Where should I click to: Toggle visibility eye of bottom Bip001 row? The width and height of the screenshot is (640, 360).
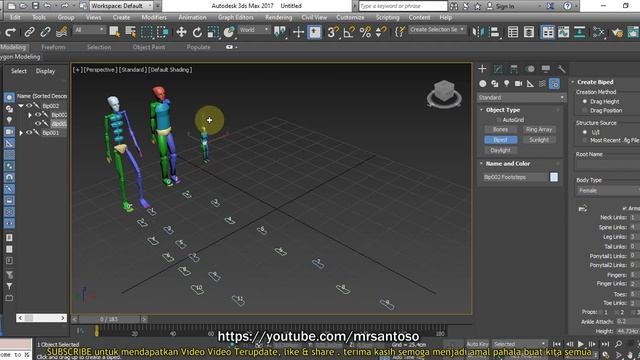(29, 133)
